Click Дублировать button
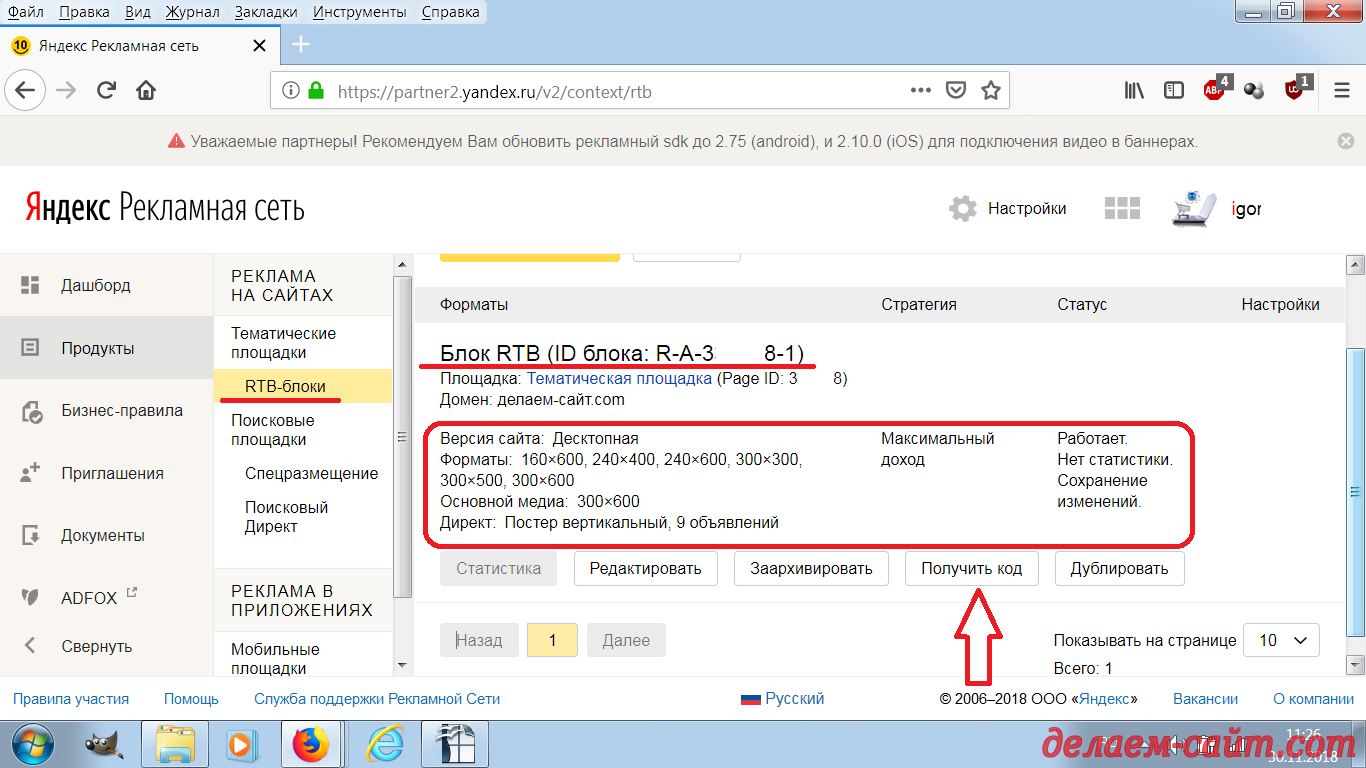 (1120, 568)
